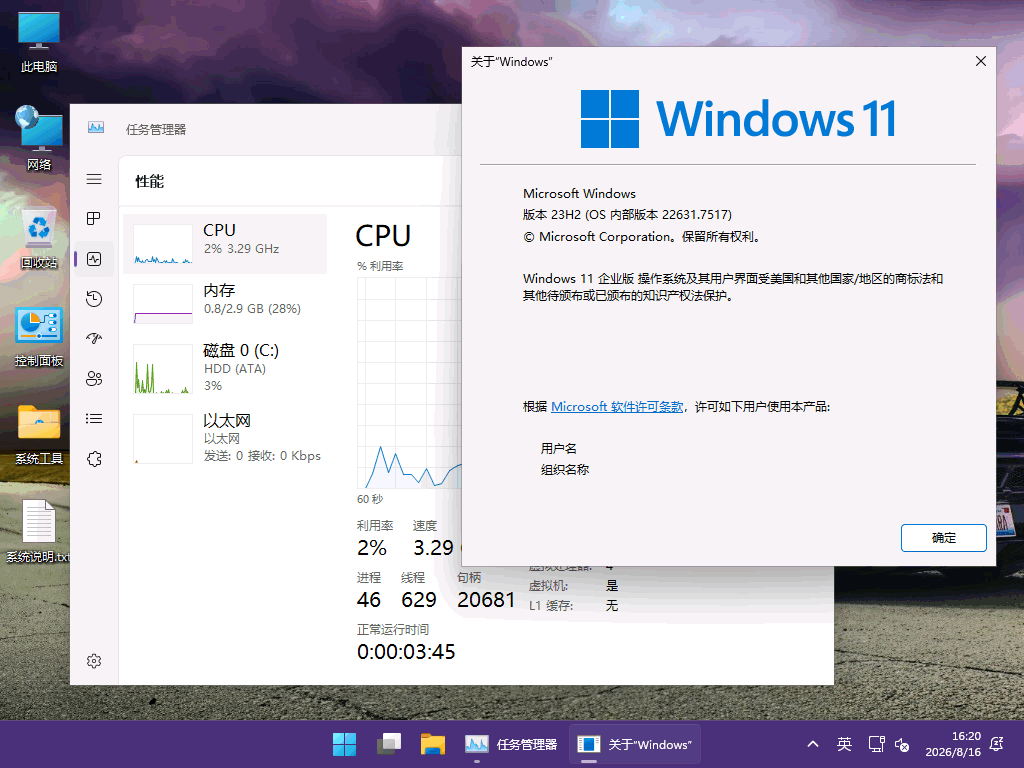The image size is (1024, 768).
Task: Select 系统工具 folder on desktop
Action: point(39,435)
